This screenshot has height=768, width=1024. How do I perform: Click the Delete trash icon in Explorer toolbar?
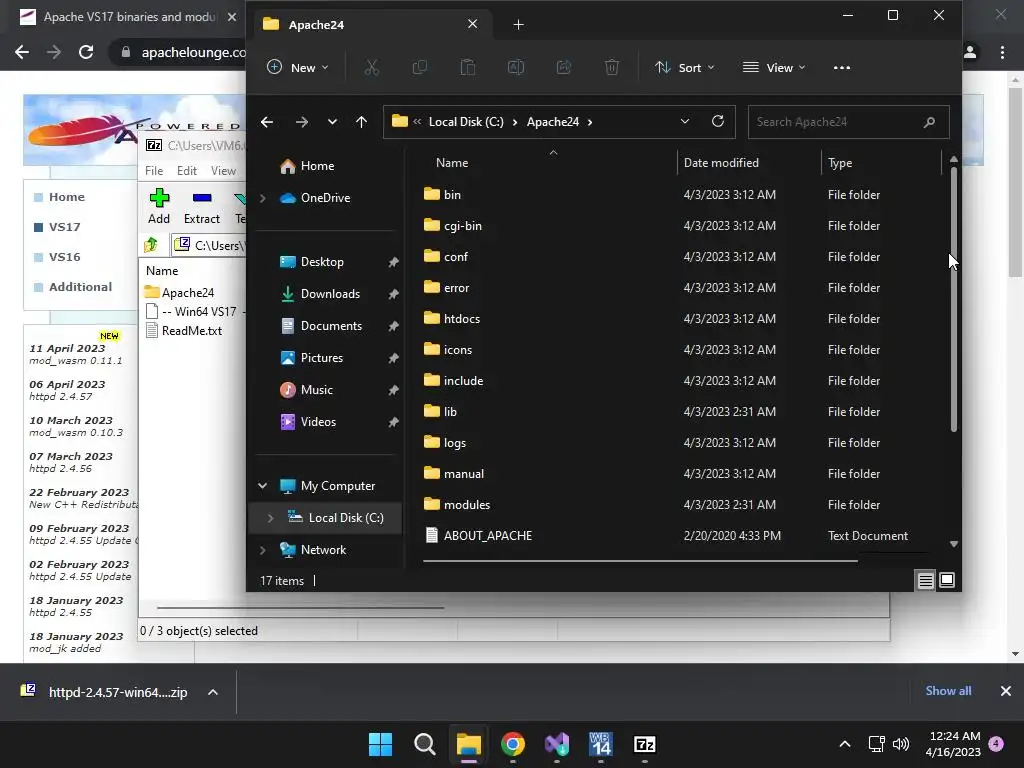(612, 67)
